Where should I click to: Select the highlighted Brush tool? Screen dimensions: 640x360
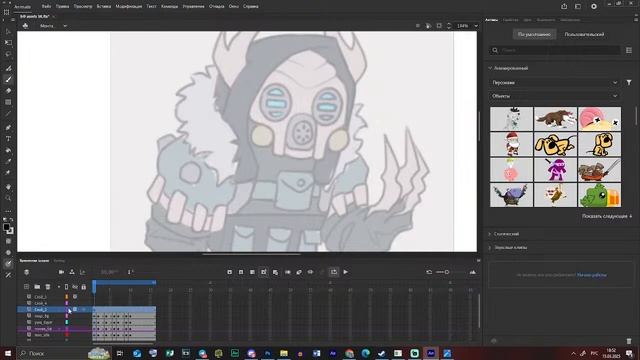[8, 80]
